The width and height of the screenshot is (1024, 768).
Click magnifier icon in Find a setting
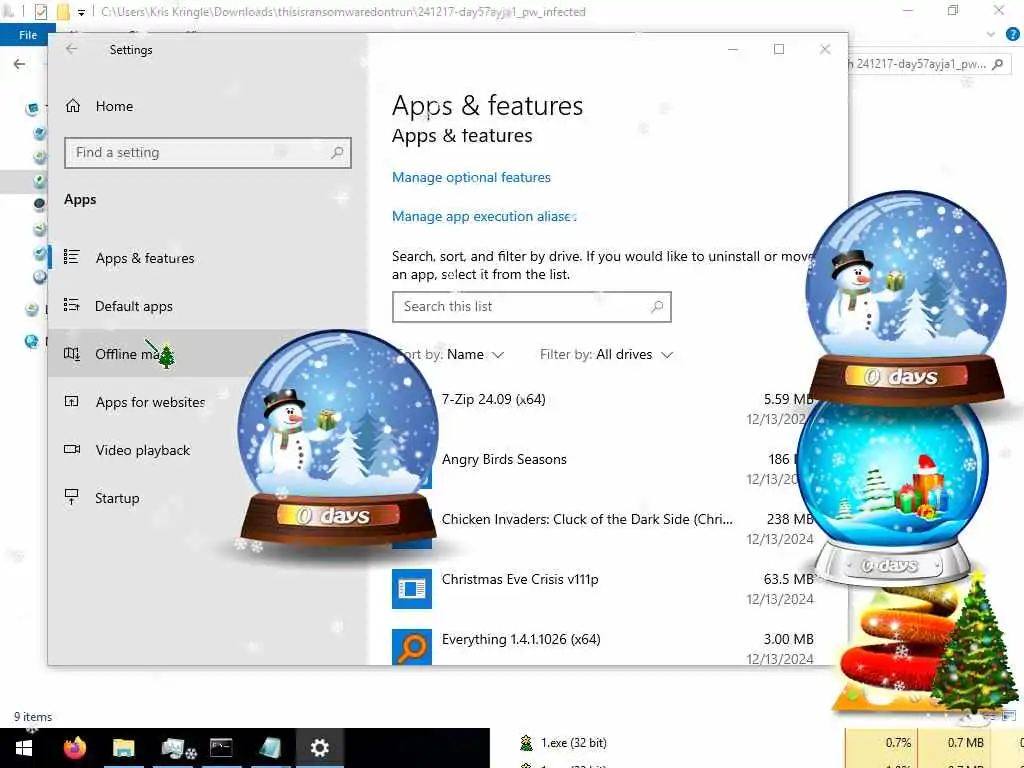pyautogui.click(x=337, y=152)
